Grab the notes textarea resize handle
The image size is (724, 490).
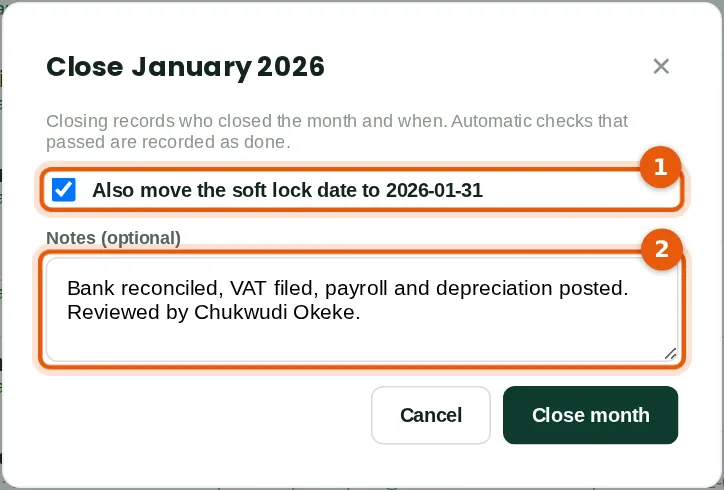[x=670, y=354]
